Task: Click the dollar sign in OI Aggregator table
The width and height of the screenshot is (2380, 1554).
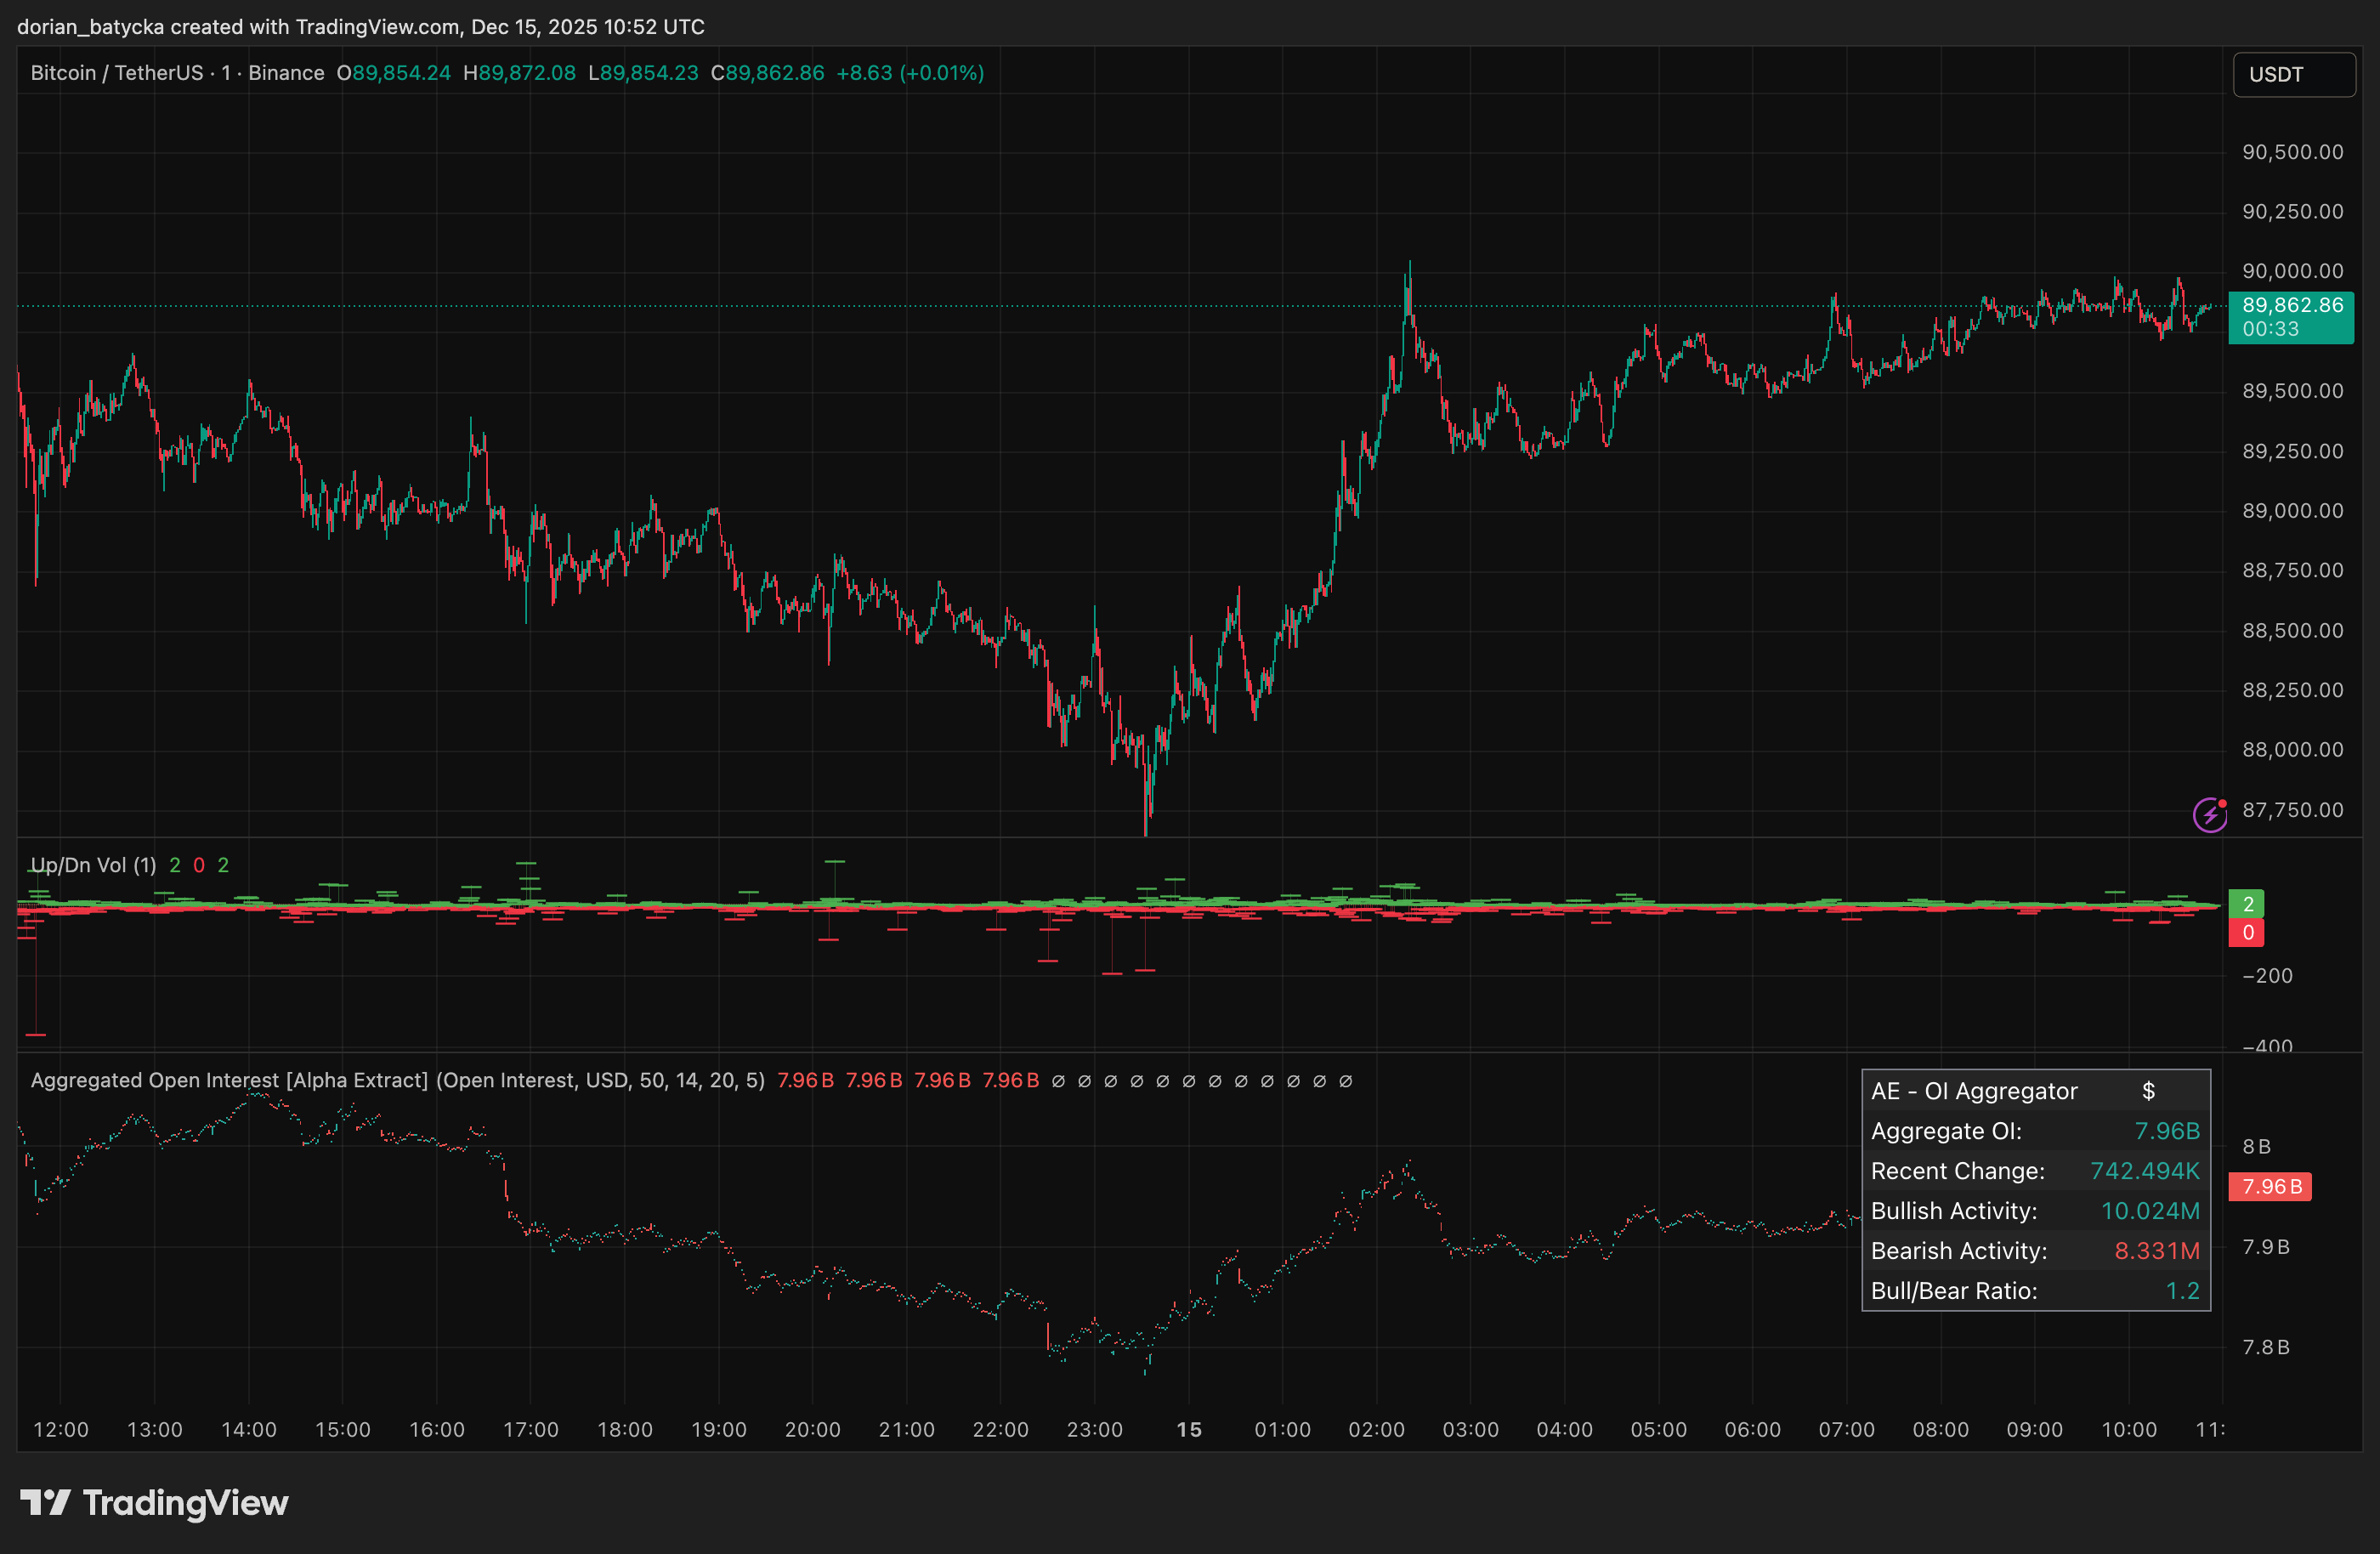Action: [x=2148, y=1091]
